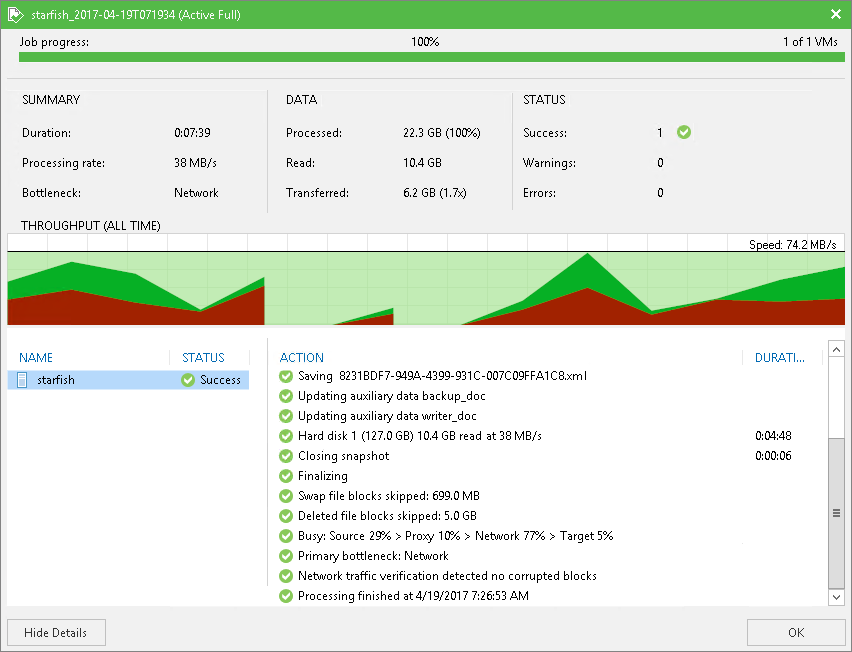Screen dimensions: 852x652
Task: Click the Success status icon for starfish
Action: [x=188, y=380]
